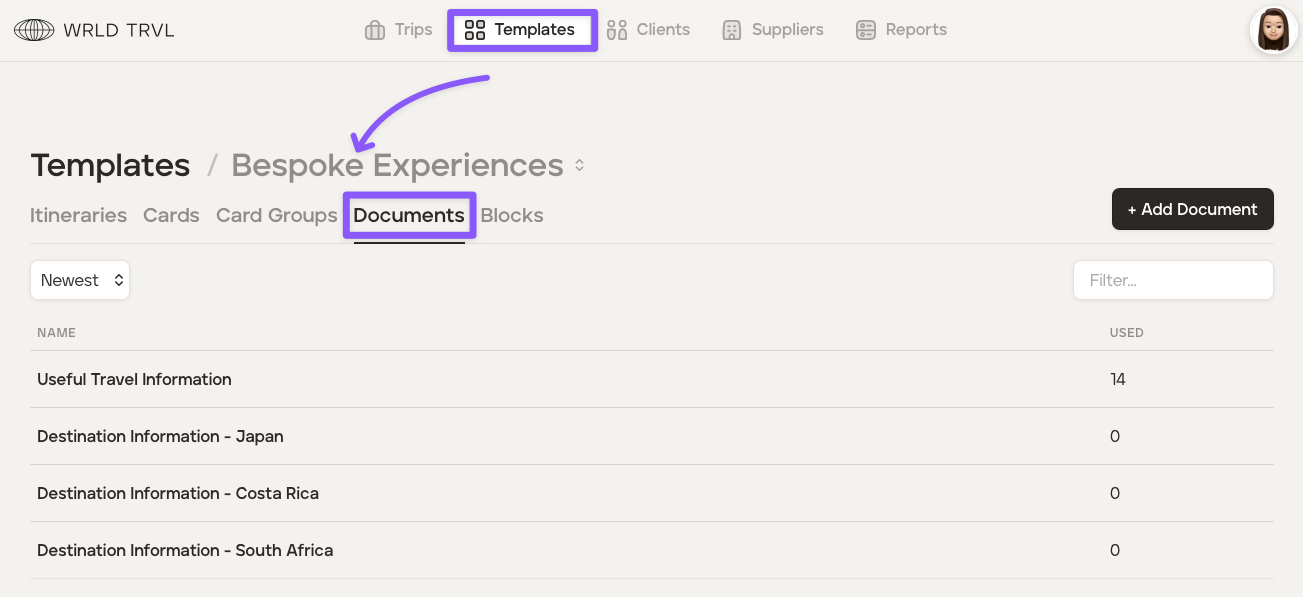
Task: Open Destination Information - Costa Rica document
Action: pyautogui.click(x=178, y=493)
